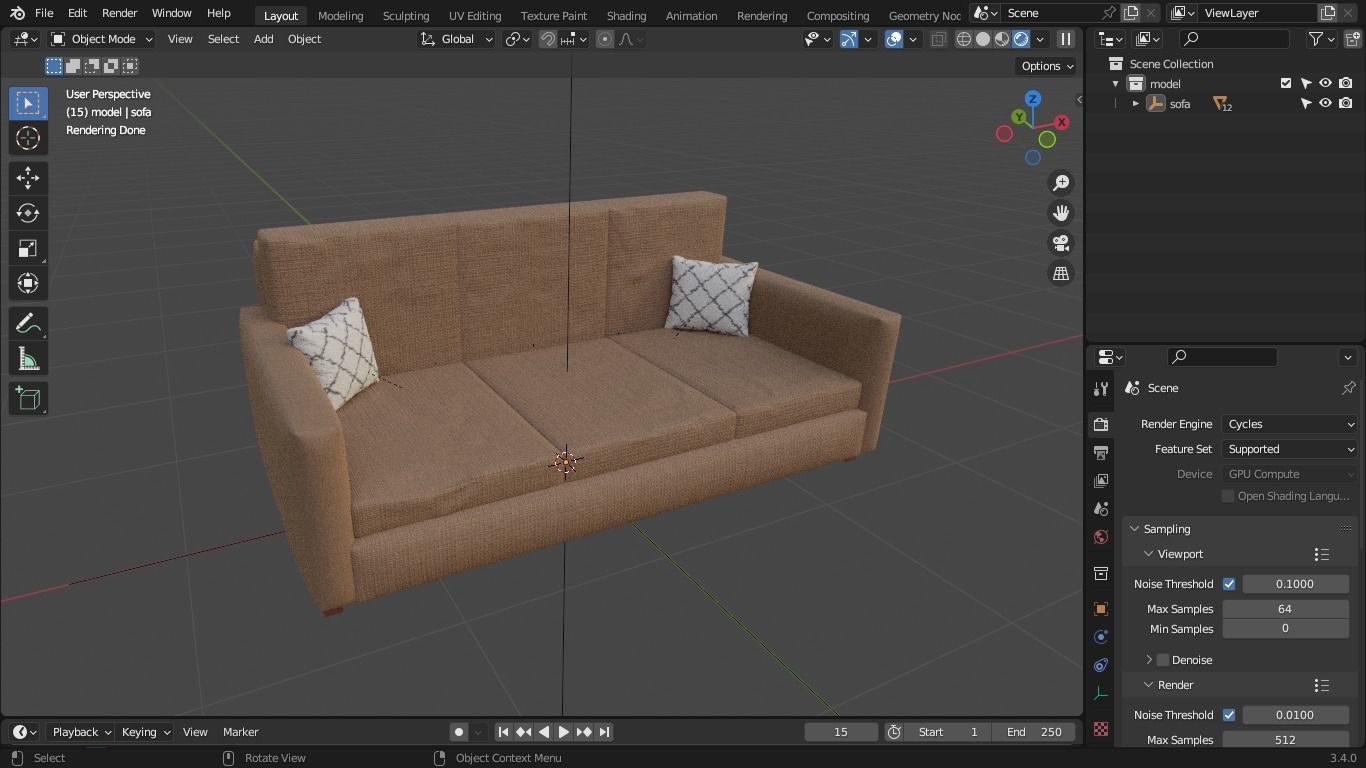Expand the Denoise subpanel
This screenshot has width=1366, height=768.
click(x=1149, y=660)
